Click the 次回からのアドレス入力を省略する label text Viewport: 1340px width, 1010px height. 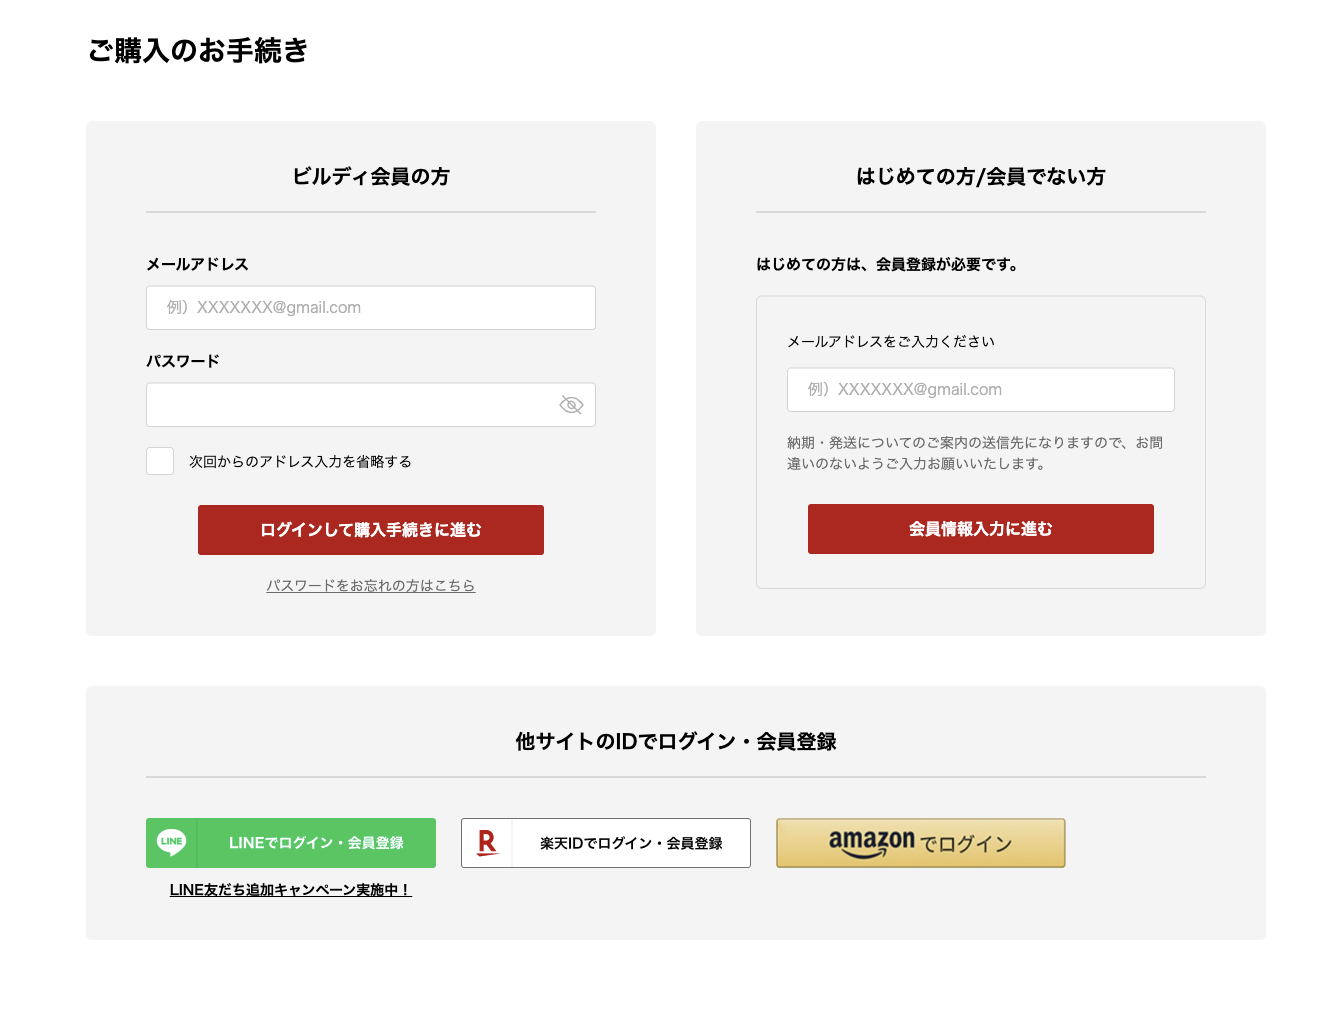click(300, 462)
